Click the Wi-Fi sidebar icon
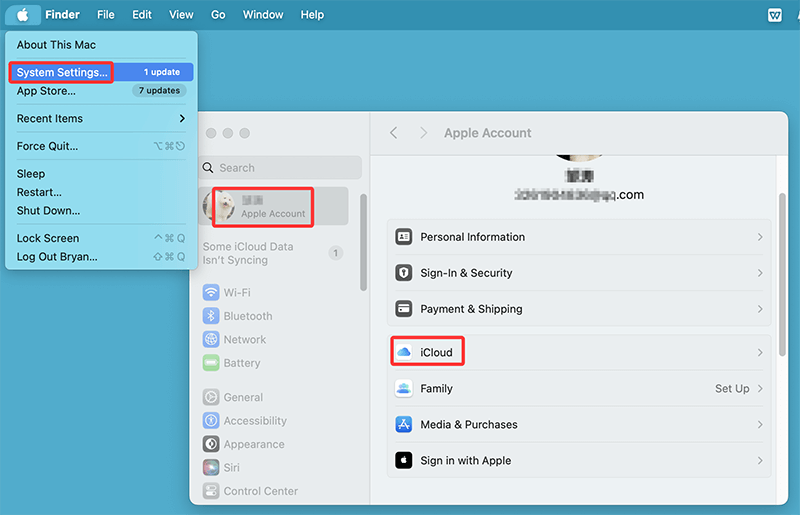The width and height of the screenshot is (800, 515). 211,292
